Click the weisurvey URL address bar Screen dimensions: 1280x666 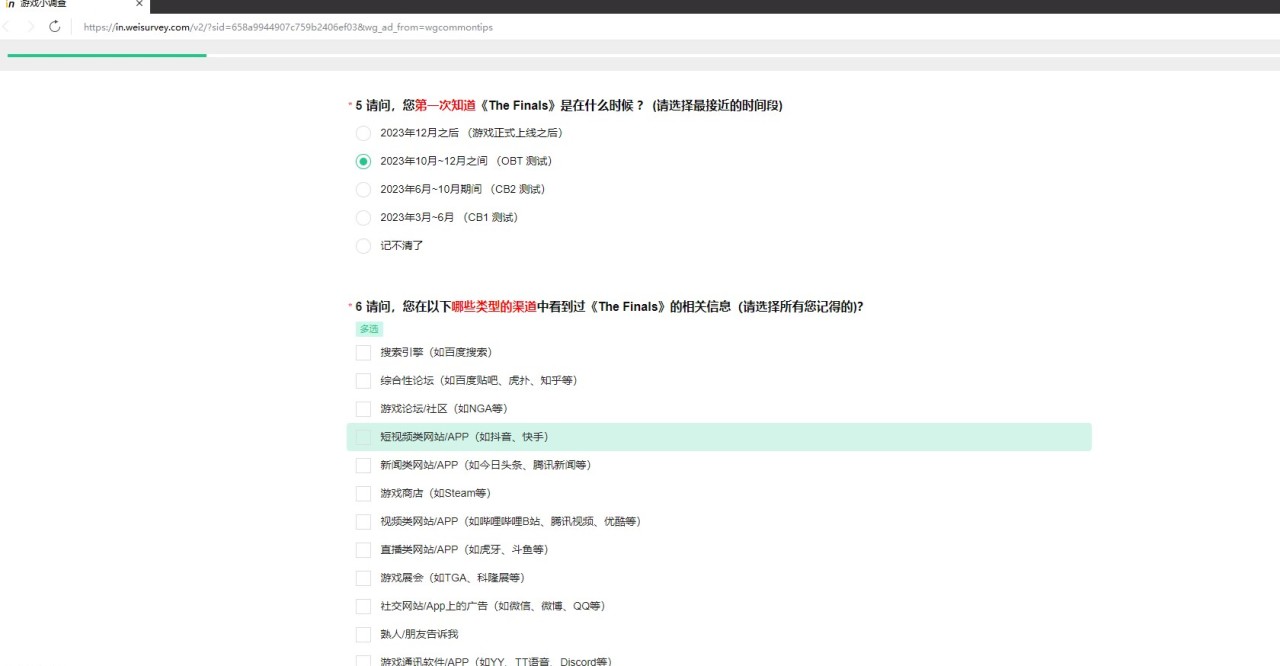(288, 27)
